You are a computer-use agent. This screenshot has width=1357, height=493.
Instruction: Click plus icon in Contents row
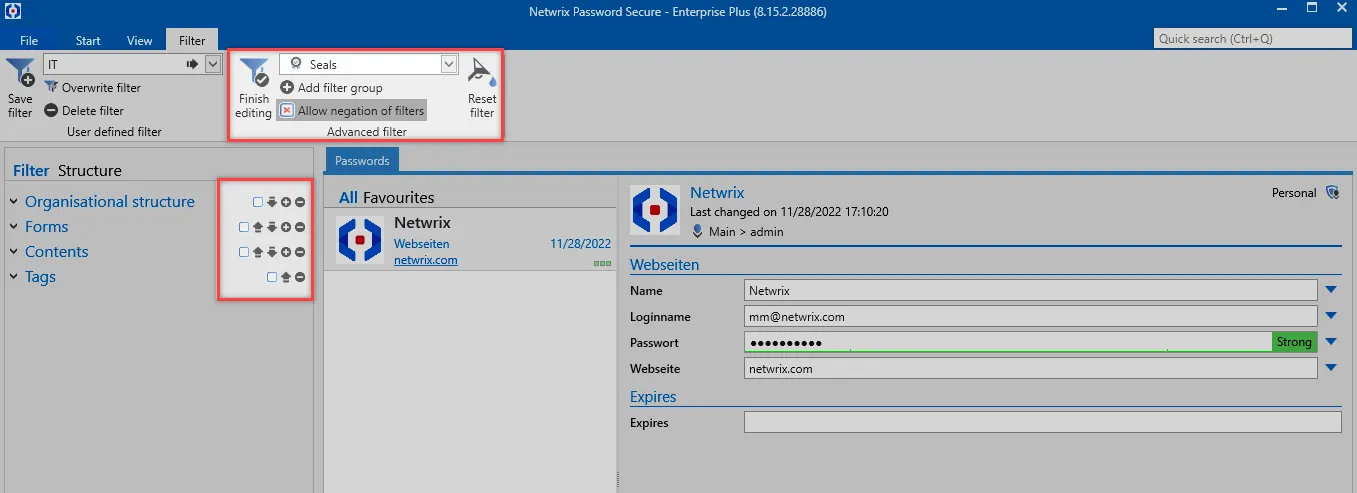(x=286, y=252)
